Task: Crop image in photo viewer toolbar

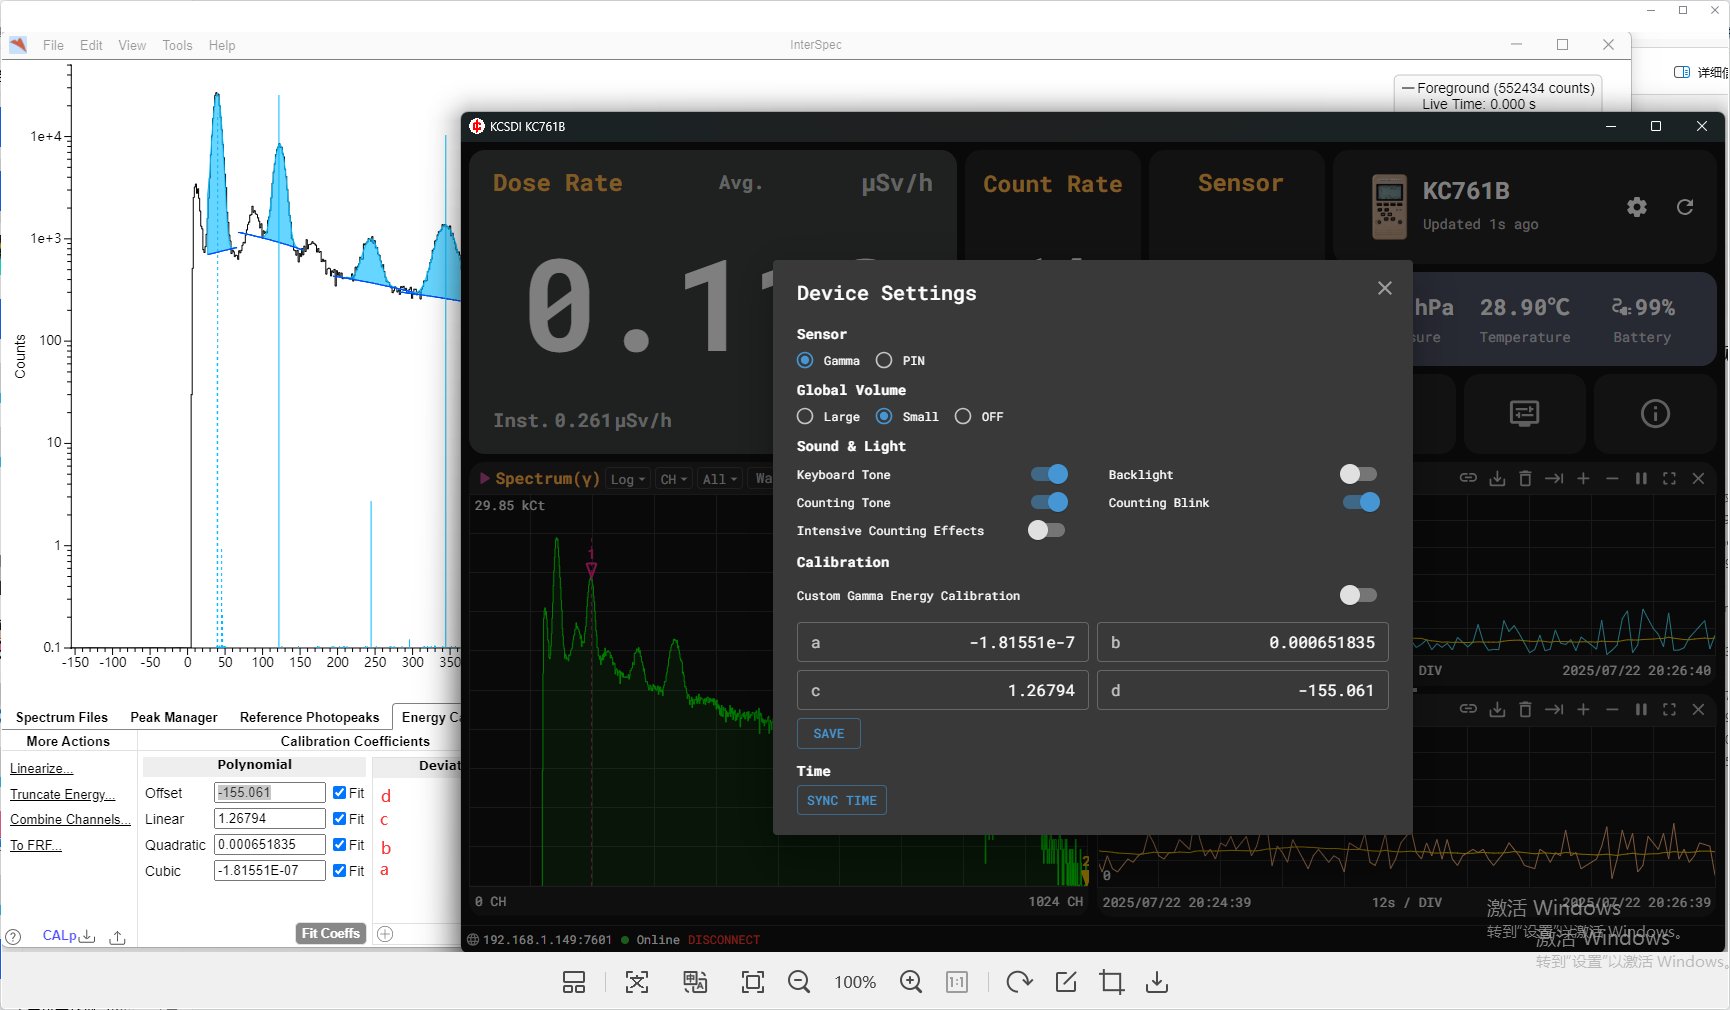Action: point(1111,982)
